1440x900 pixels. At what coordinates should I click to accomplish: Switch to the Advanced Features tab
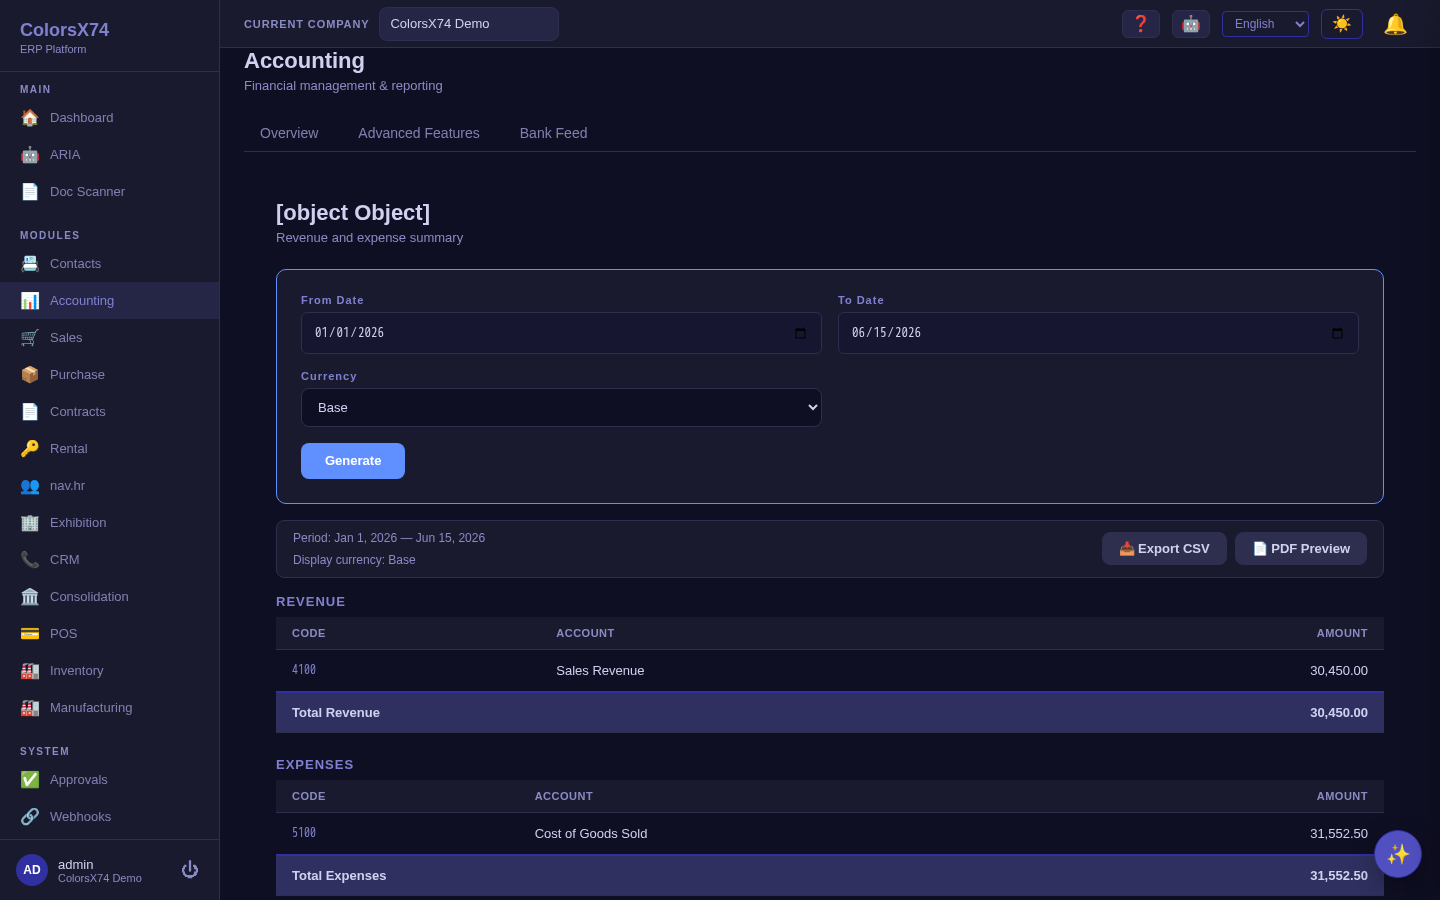tap(419, 133)
